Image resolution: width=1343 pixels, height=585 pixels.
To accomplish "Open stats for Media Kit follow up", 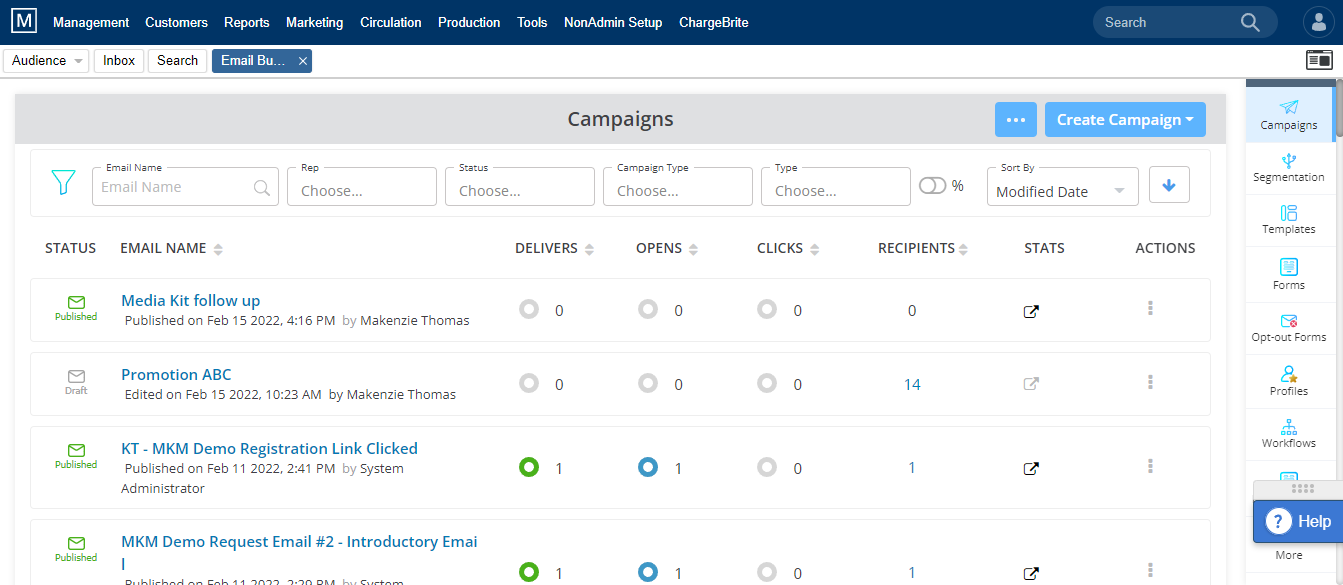I will point(1031,311).
